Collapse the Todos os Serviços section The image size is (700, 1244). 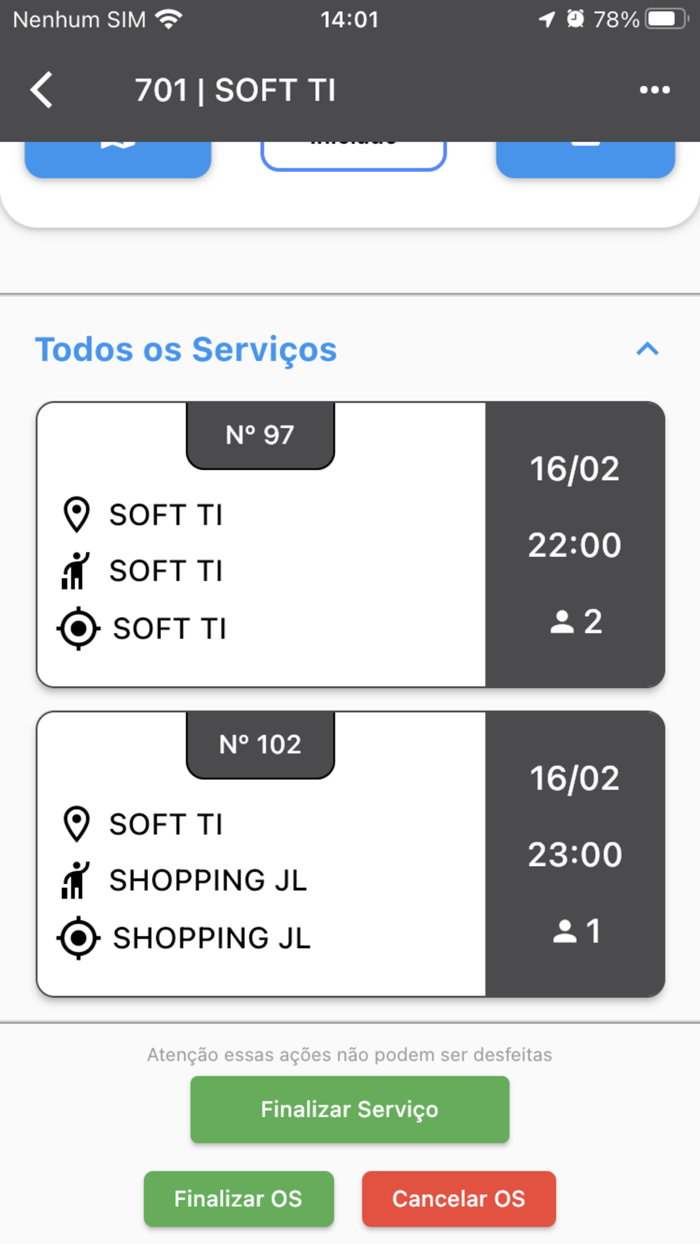(648, 348)
